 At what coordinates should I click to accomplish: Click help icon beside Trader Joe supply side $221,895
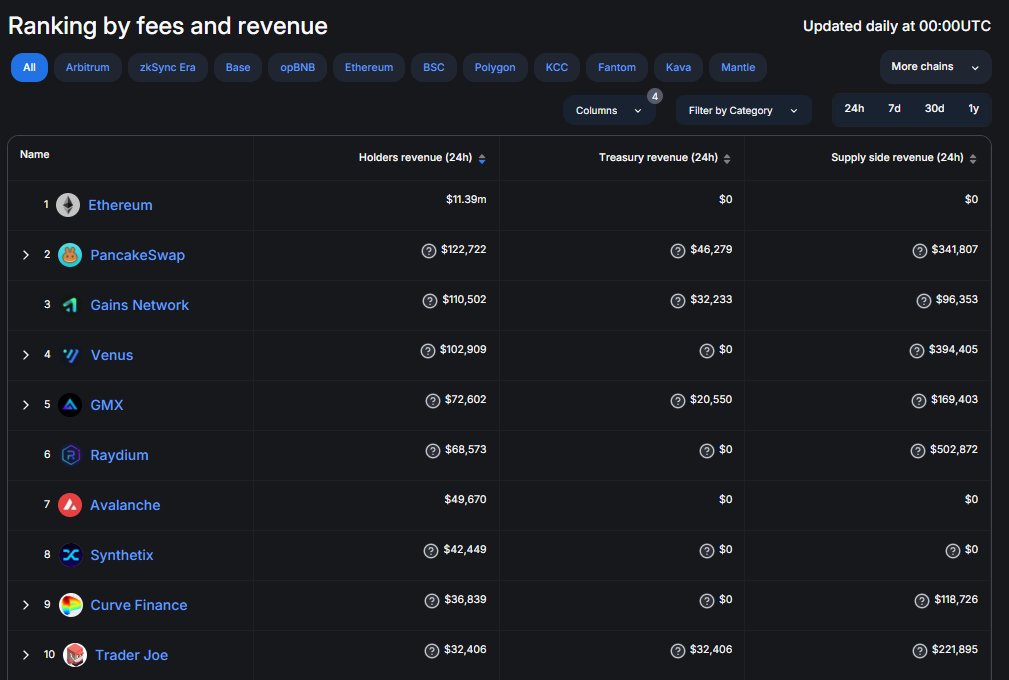click(920, 651)
